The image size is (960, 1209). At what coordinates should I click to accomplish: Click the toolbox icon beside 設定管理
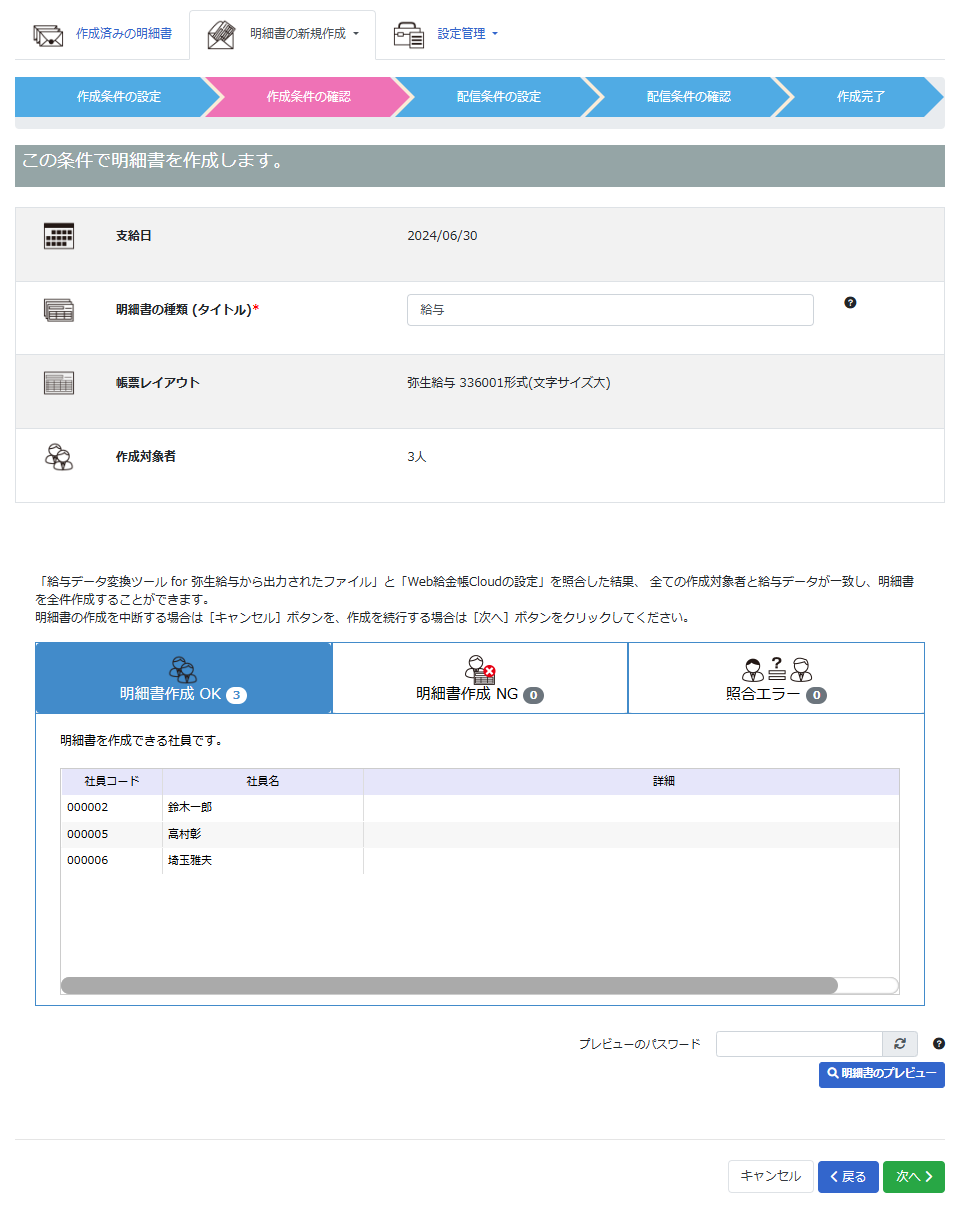point(408,34)
